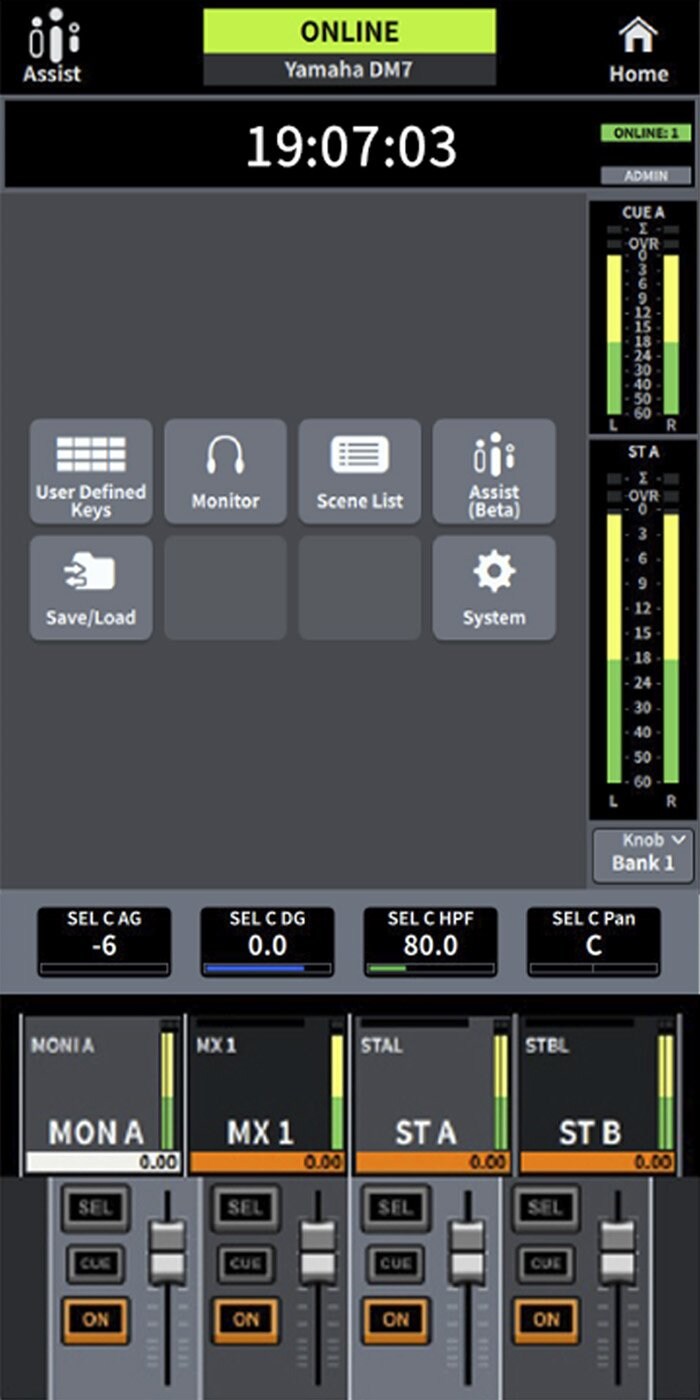This screenshot has height=1400, width=700.
Task: Click the CUE A level meter
Action: click(641, 316)
